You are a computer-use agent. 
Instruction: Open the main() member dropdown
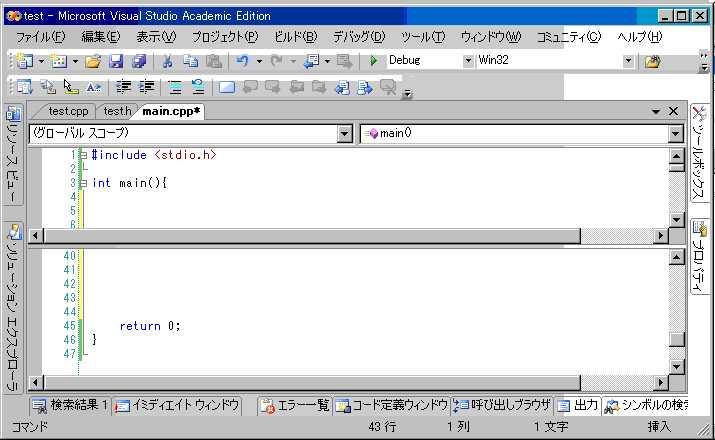pyautogui.click(x=675, y=133)
